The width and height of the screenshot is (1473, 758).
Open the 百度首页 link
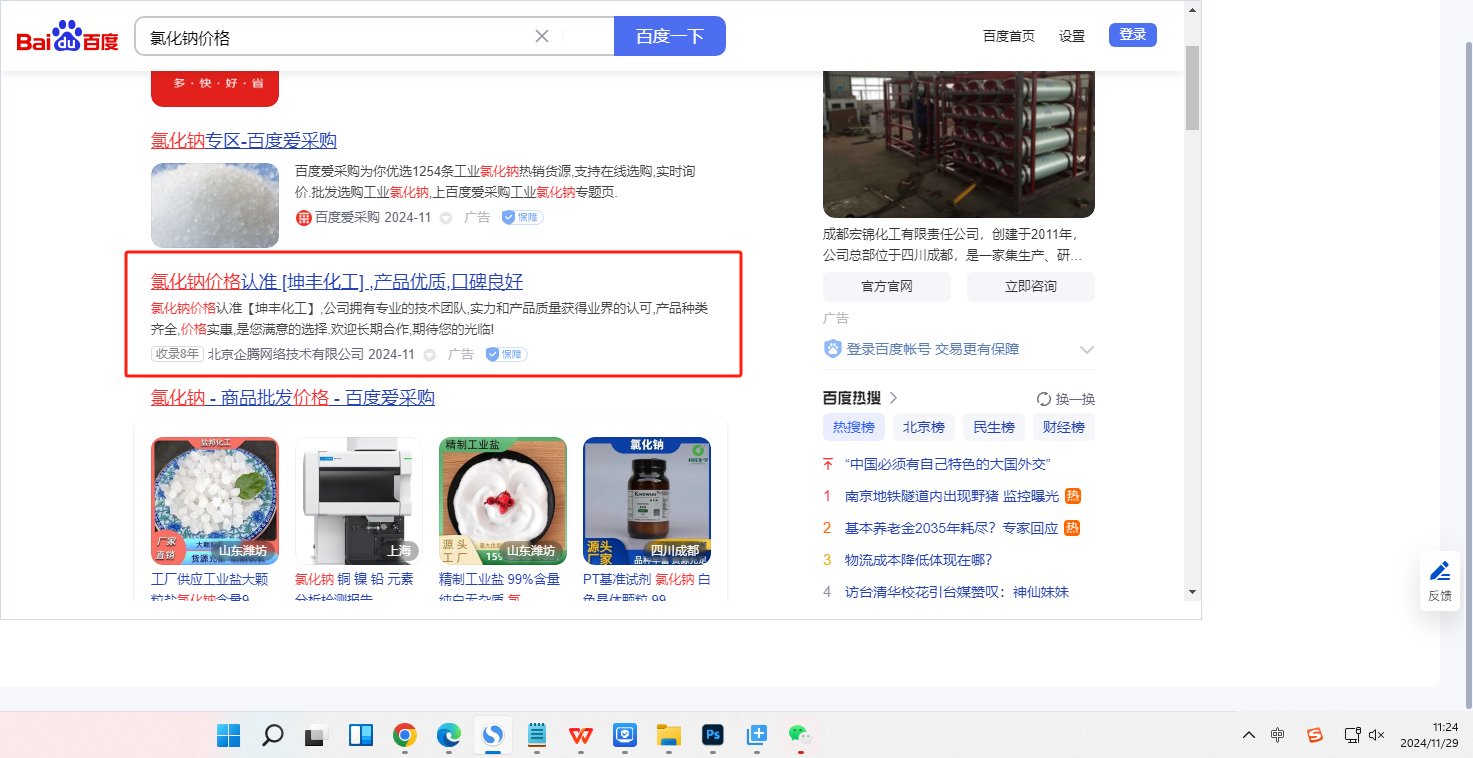tap(1009, 36)
